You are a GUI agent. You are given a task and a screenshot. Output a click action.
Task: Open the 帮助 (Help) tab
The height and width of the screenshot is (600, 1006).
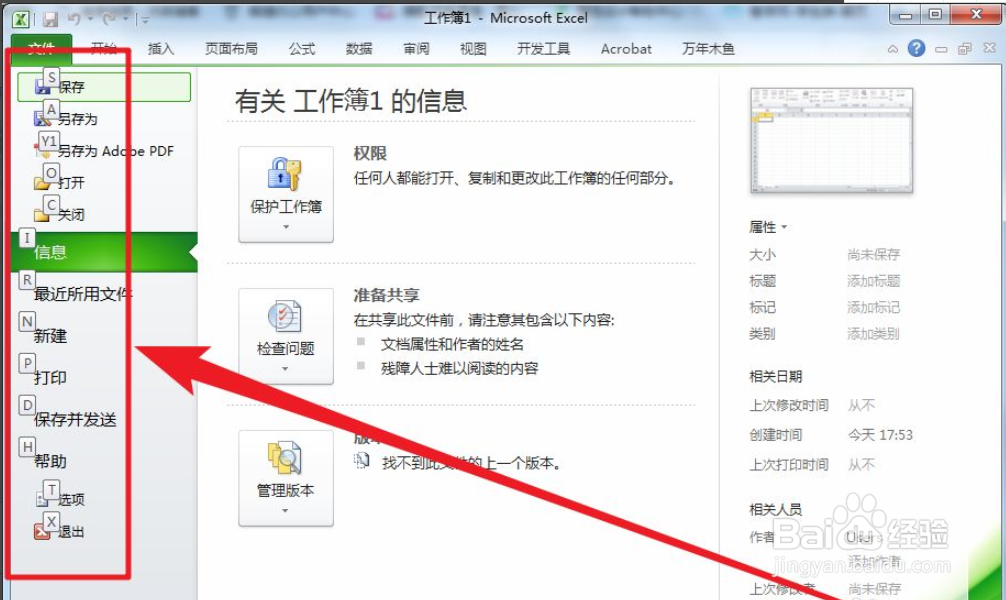[50, 461]
